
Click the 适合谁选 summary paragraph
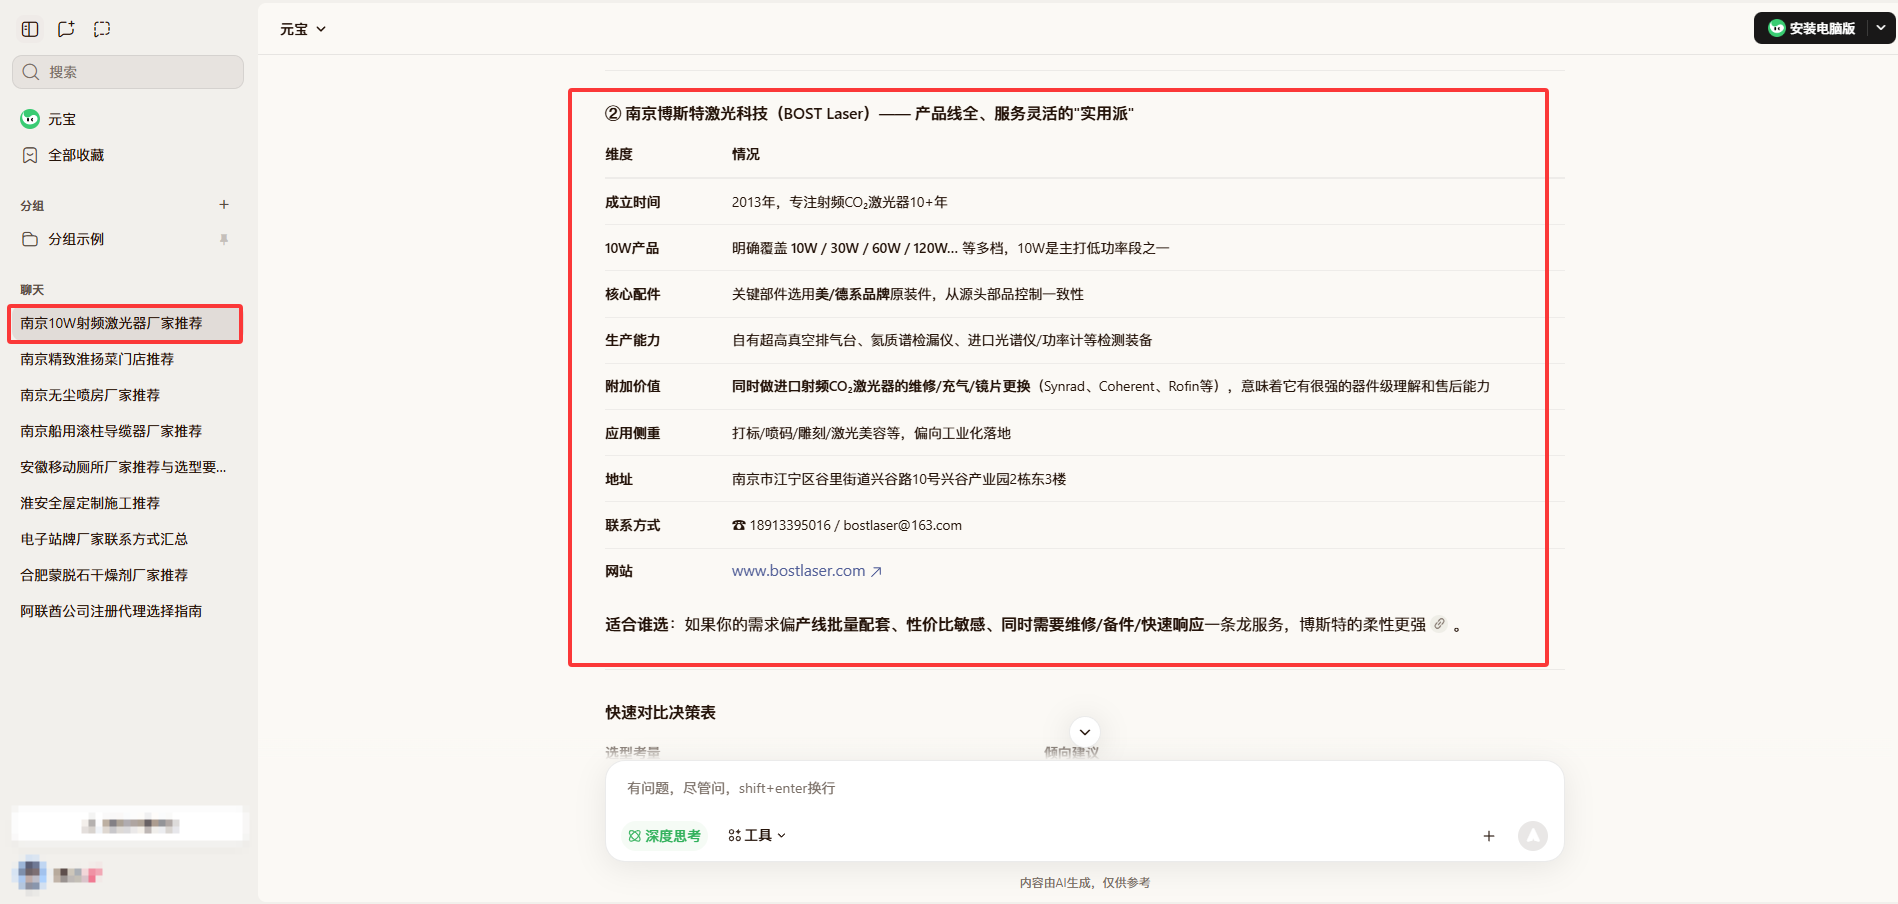pyautogui.click(x=1033, y=624)
